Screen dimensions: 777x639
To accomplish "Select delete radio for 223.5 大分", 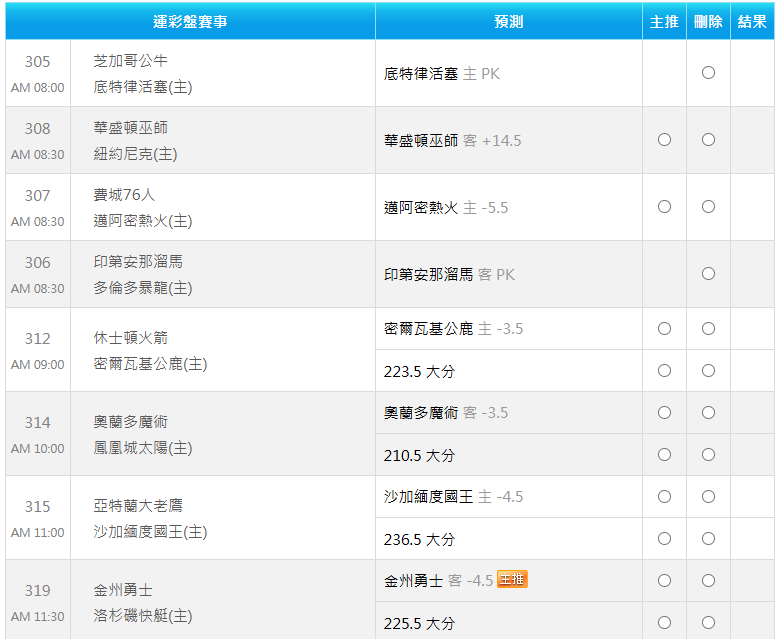I will (708, 371).
